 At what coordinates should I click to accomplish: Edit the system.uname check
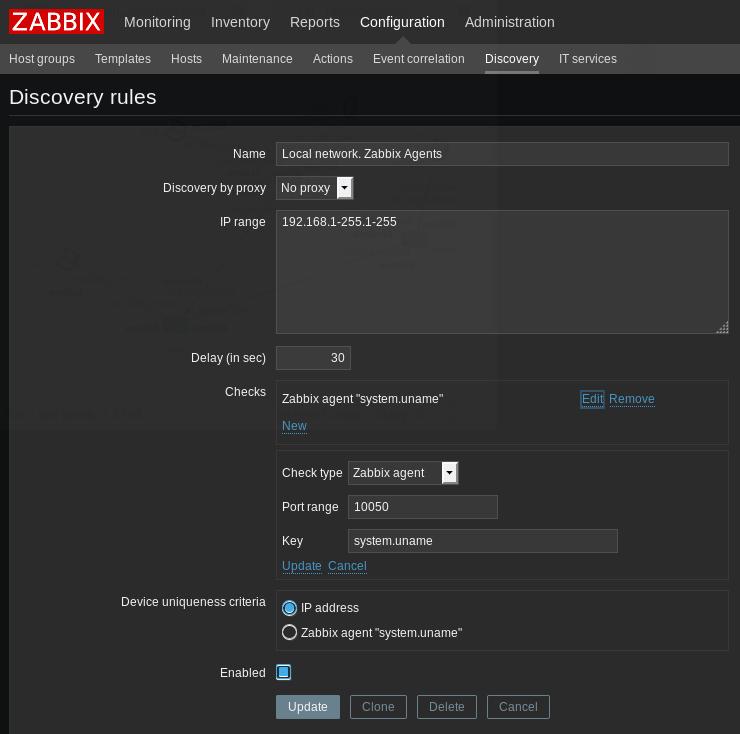[x=592, y=399]
